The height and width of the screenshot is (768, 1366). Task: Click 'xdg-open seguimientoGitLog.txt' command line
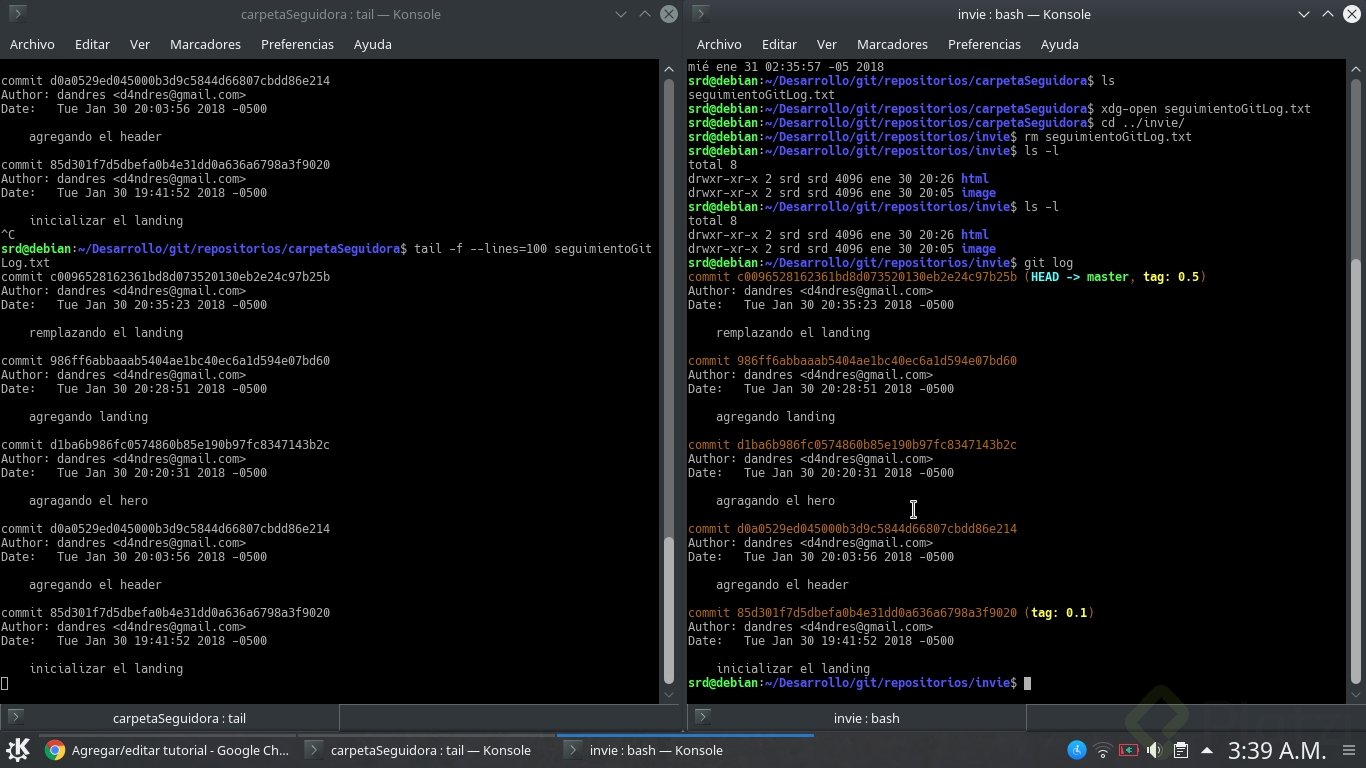[1205, 109]
